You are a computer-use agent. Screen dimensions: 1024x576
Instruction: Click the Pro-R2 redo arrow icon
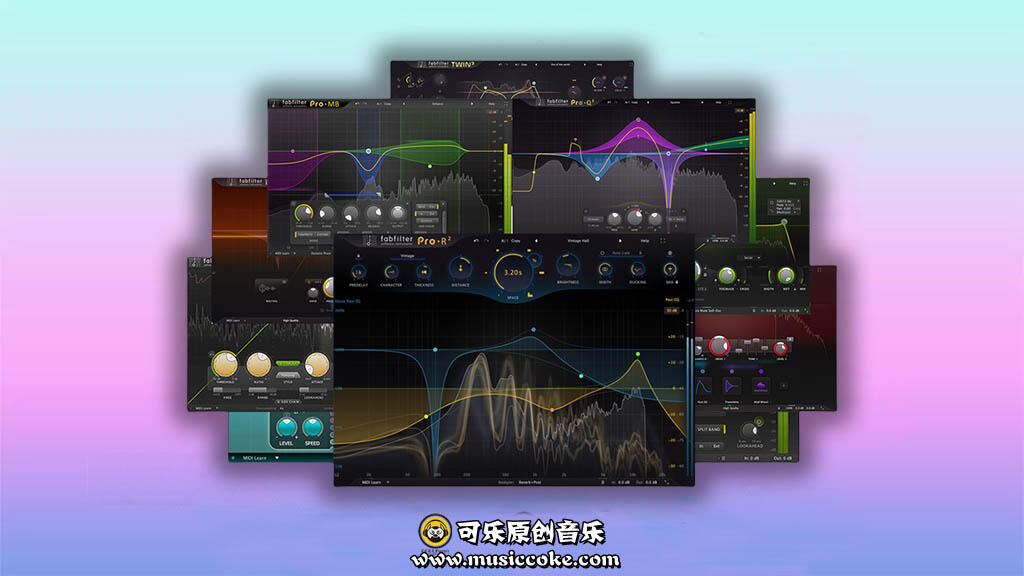click(x=487, y=241)
